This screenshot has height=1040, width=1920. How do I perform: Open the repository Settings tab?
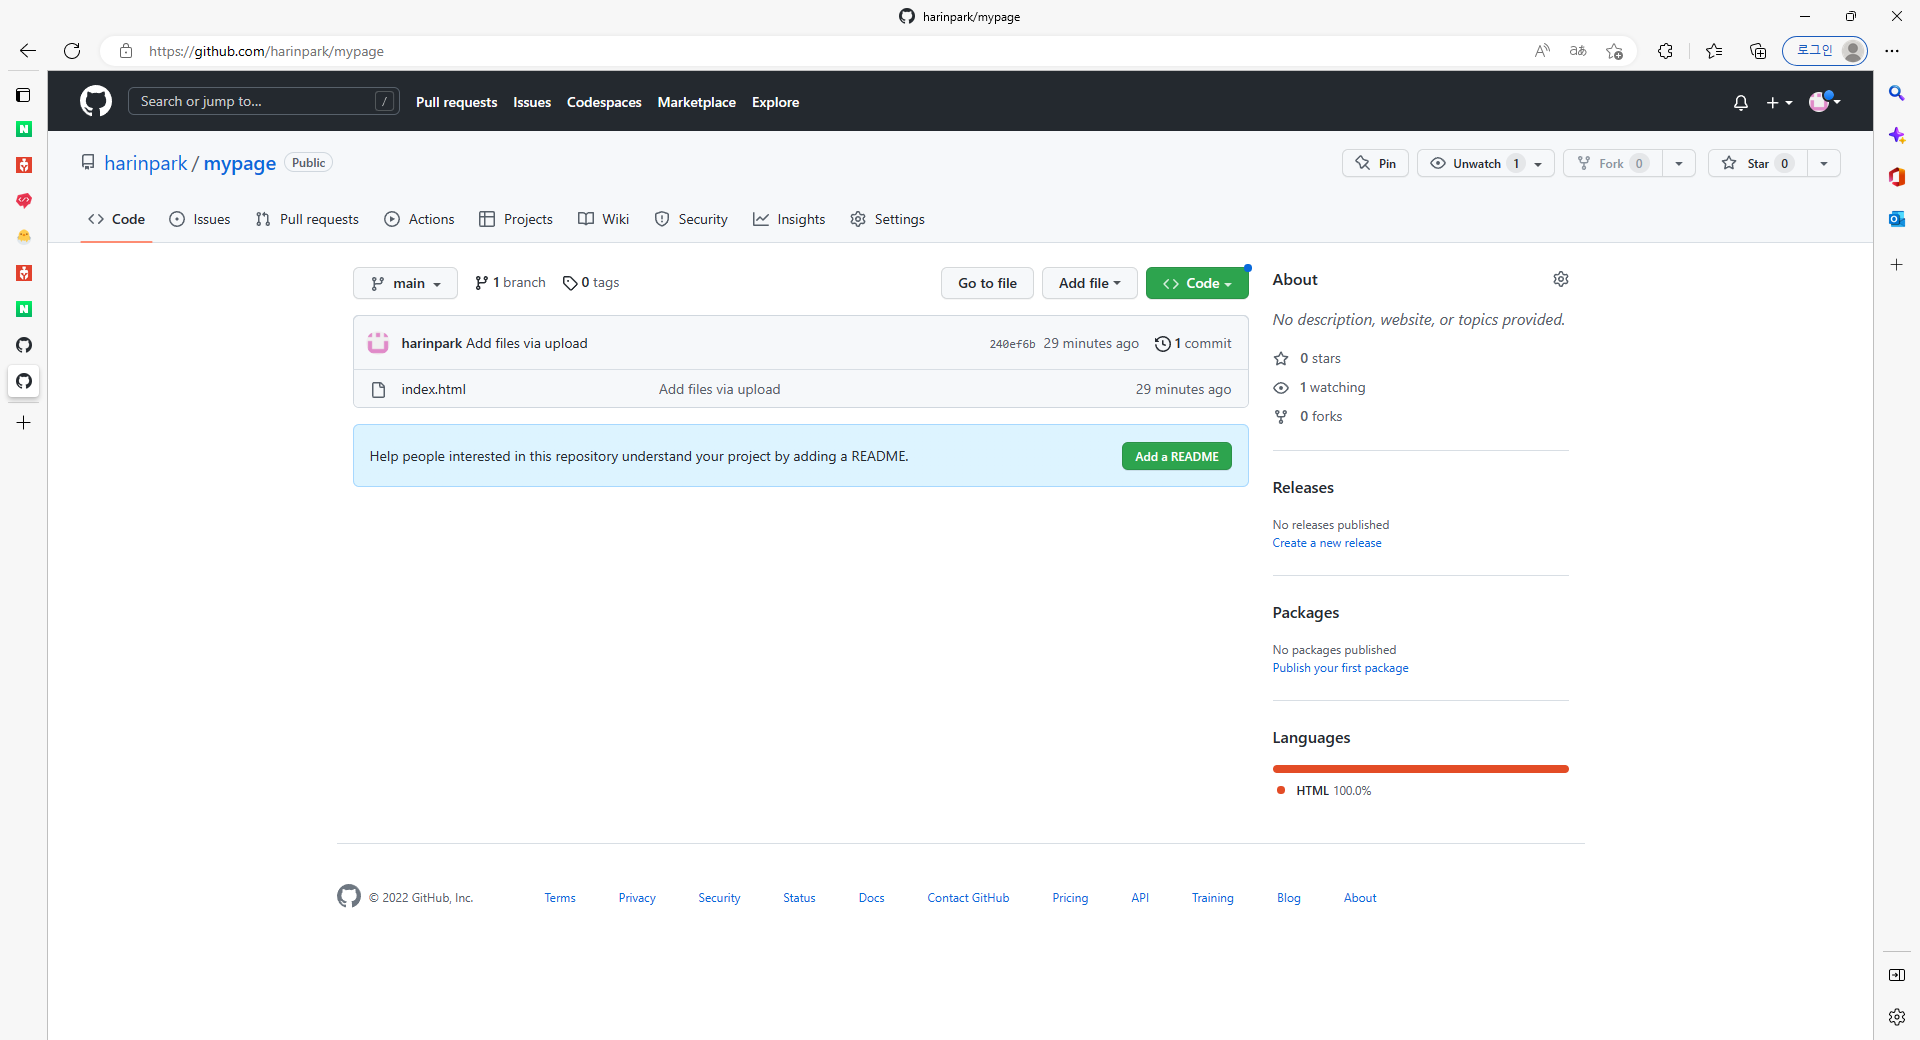pos(887,219)
